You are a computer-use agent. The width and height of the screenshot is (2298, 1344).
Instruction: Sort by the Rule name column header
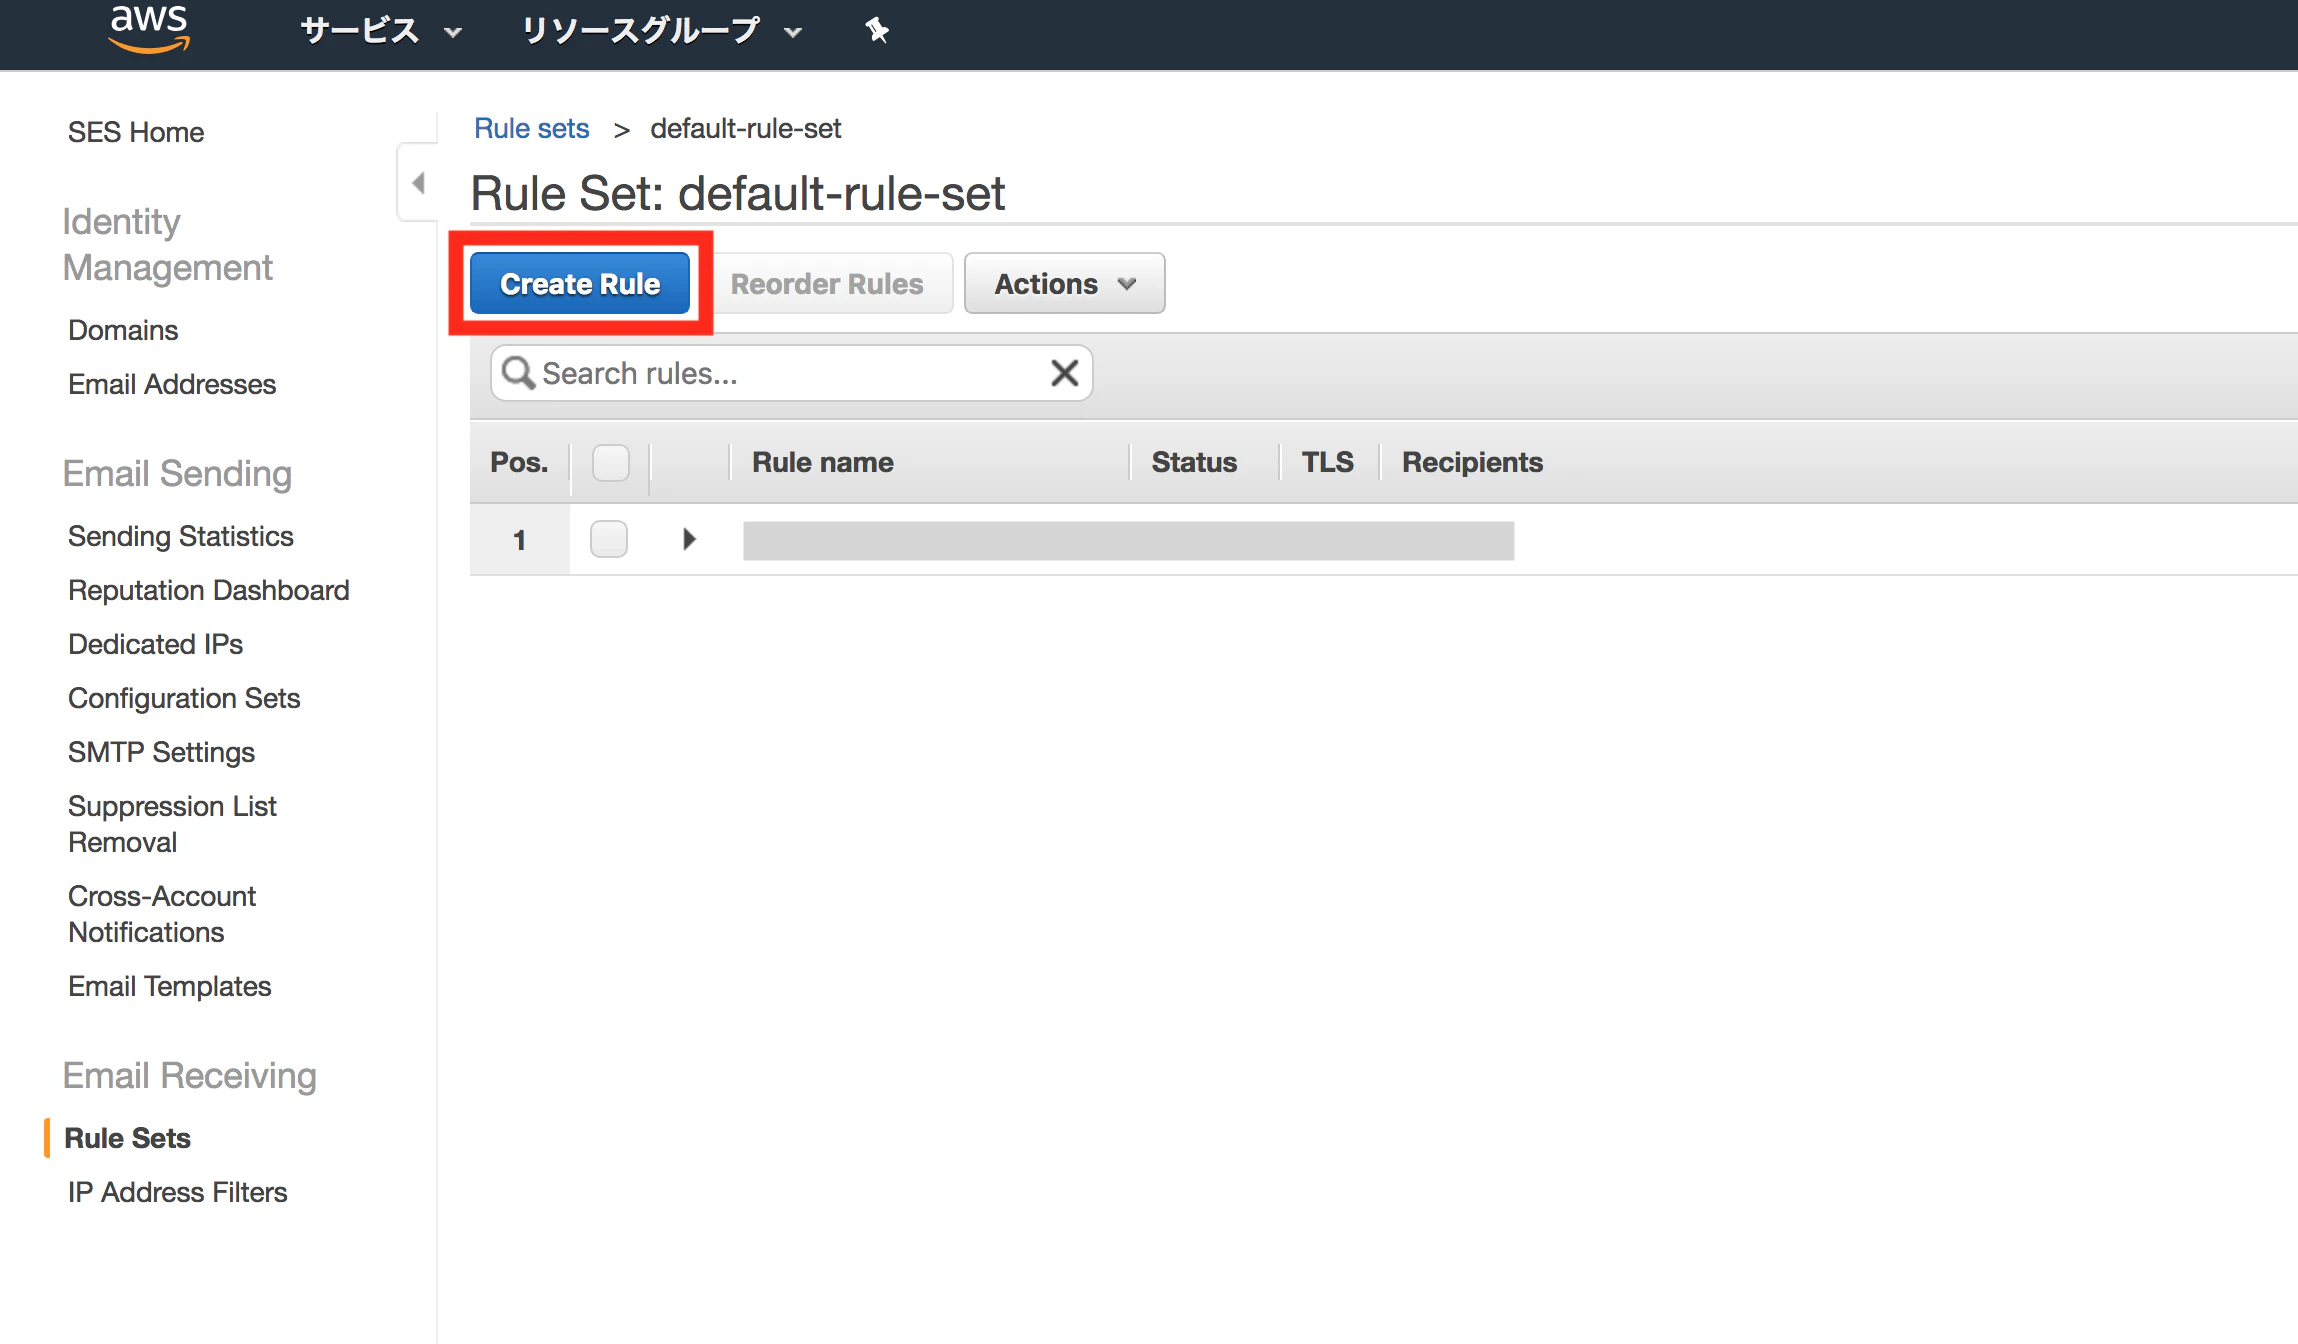823,462
